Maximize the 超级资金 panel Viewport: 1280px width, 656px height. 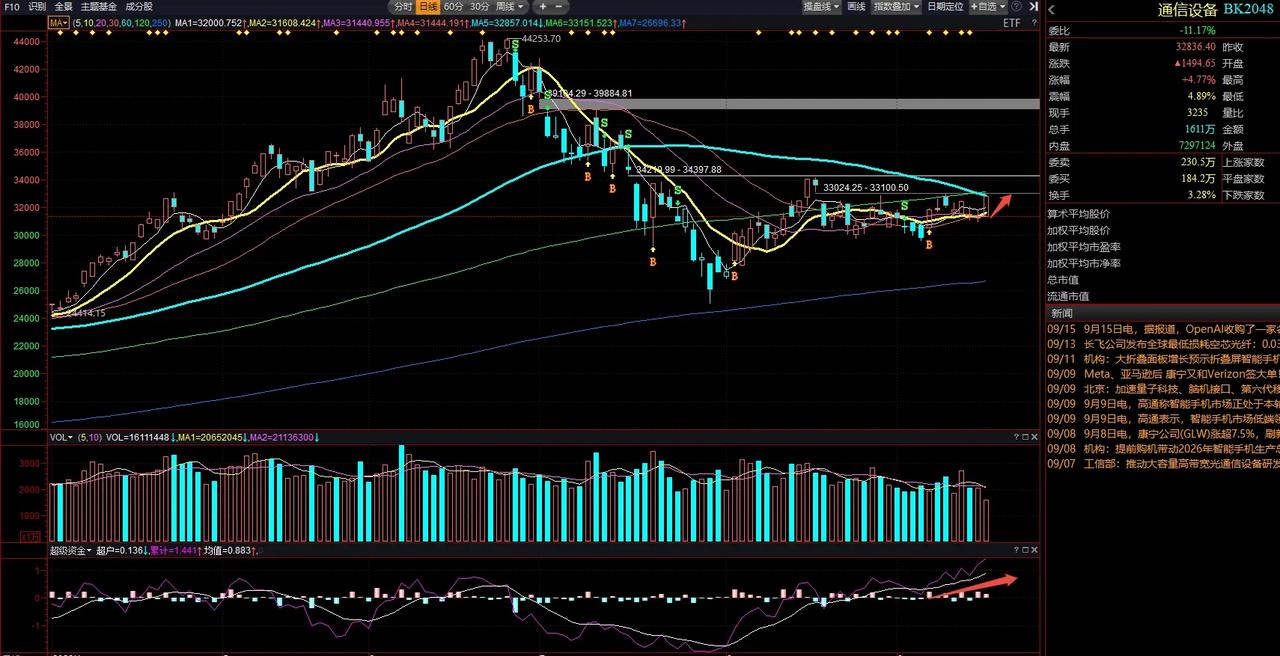(1024, 550)
